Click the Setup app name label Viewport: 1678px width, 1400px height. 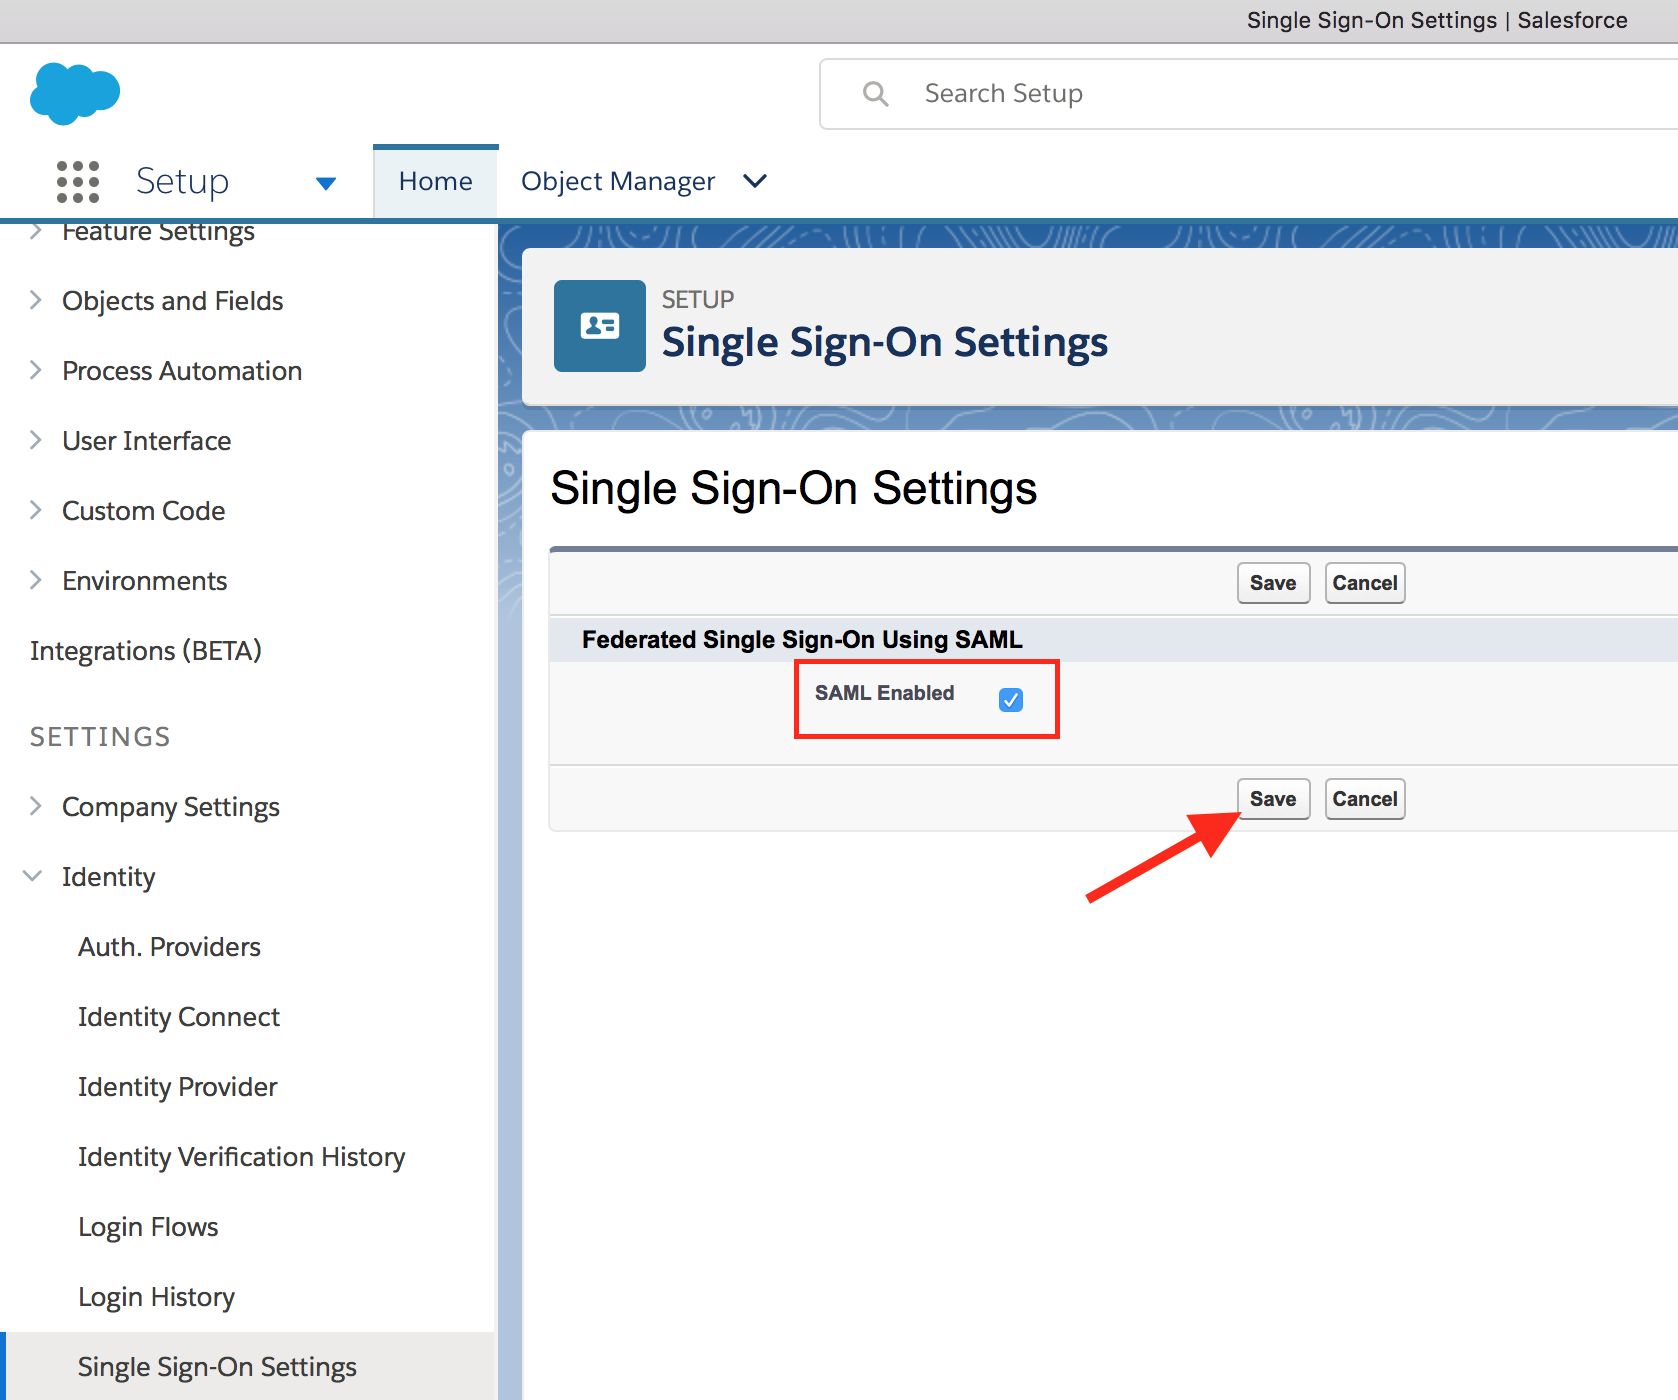point(182,181)
